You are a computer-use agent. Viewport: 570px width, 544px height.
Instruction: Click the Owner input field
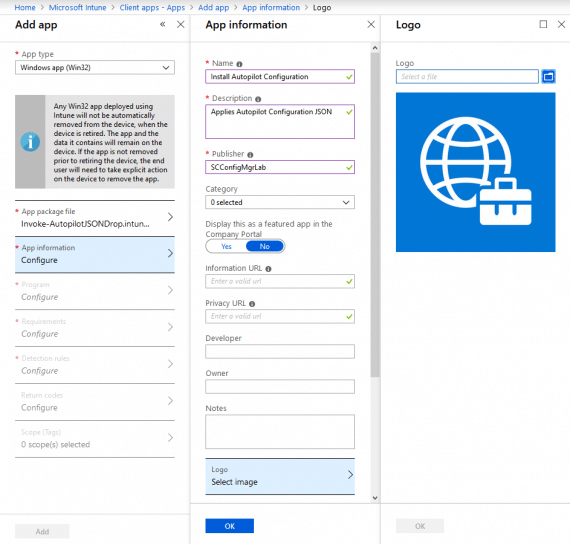pos(280,387)
